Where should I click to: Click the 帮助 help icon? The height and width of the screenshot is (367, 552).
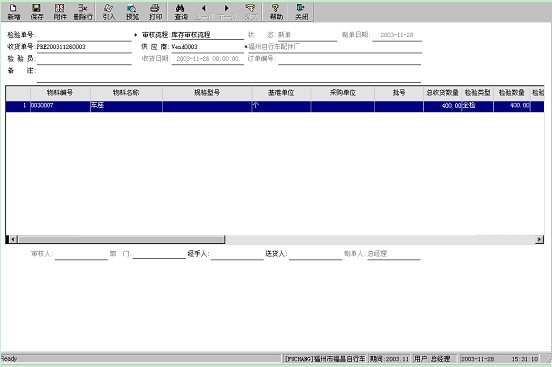[x=276, y=12]
